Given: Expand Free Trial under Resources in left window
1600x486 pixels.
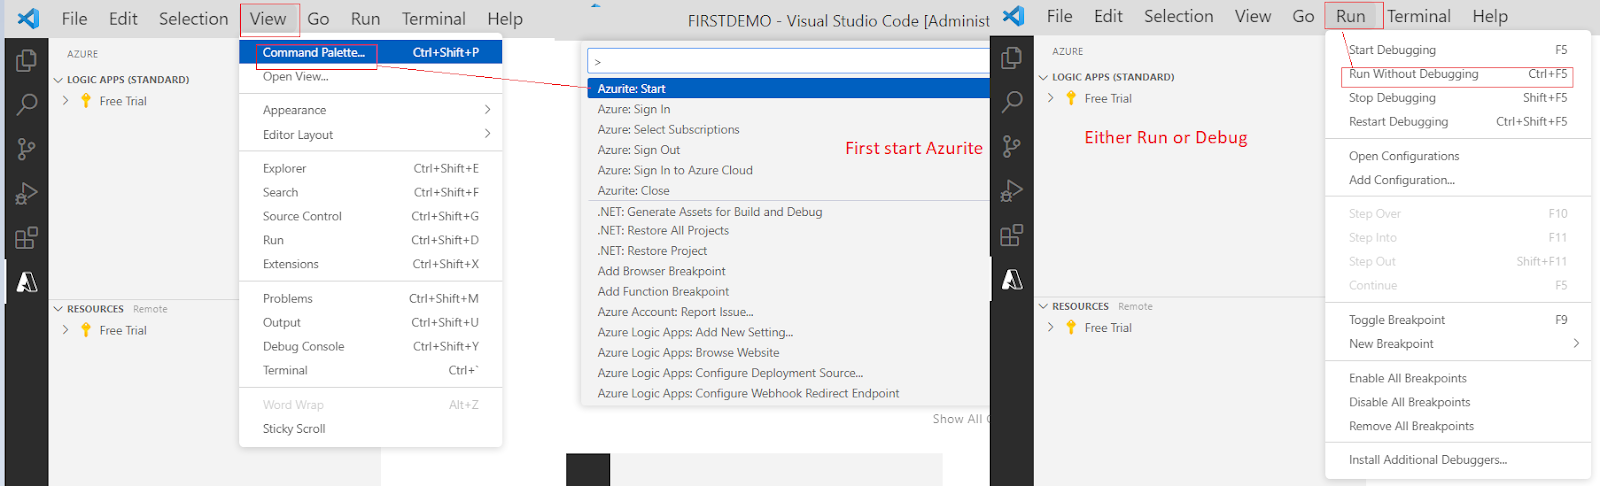Looking at the screenshot, I should pos(66,330).
